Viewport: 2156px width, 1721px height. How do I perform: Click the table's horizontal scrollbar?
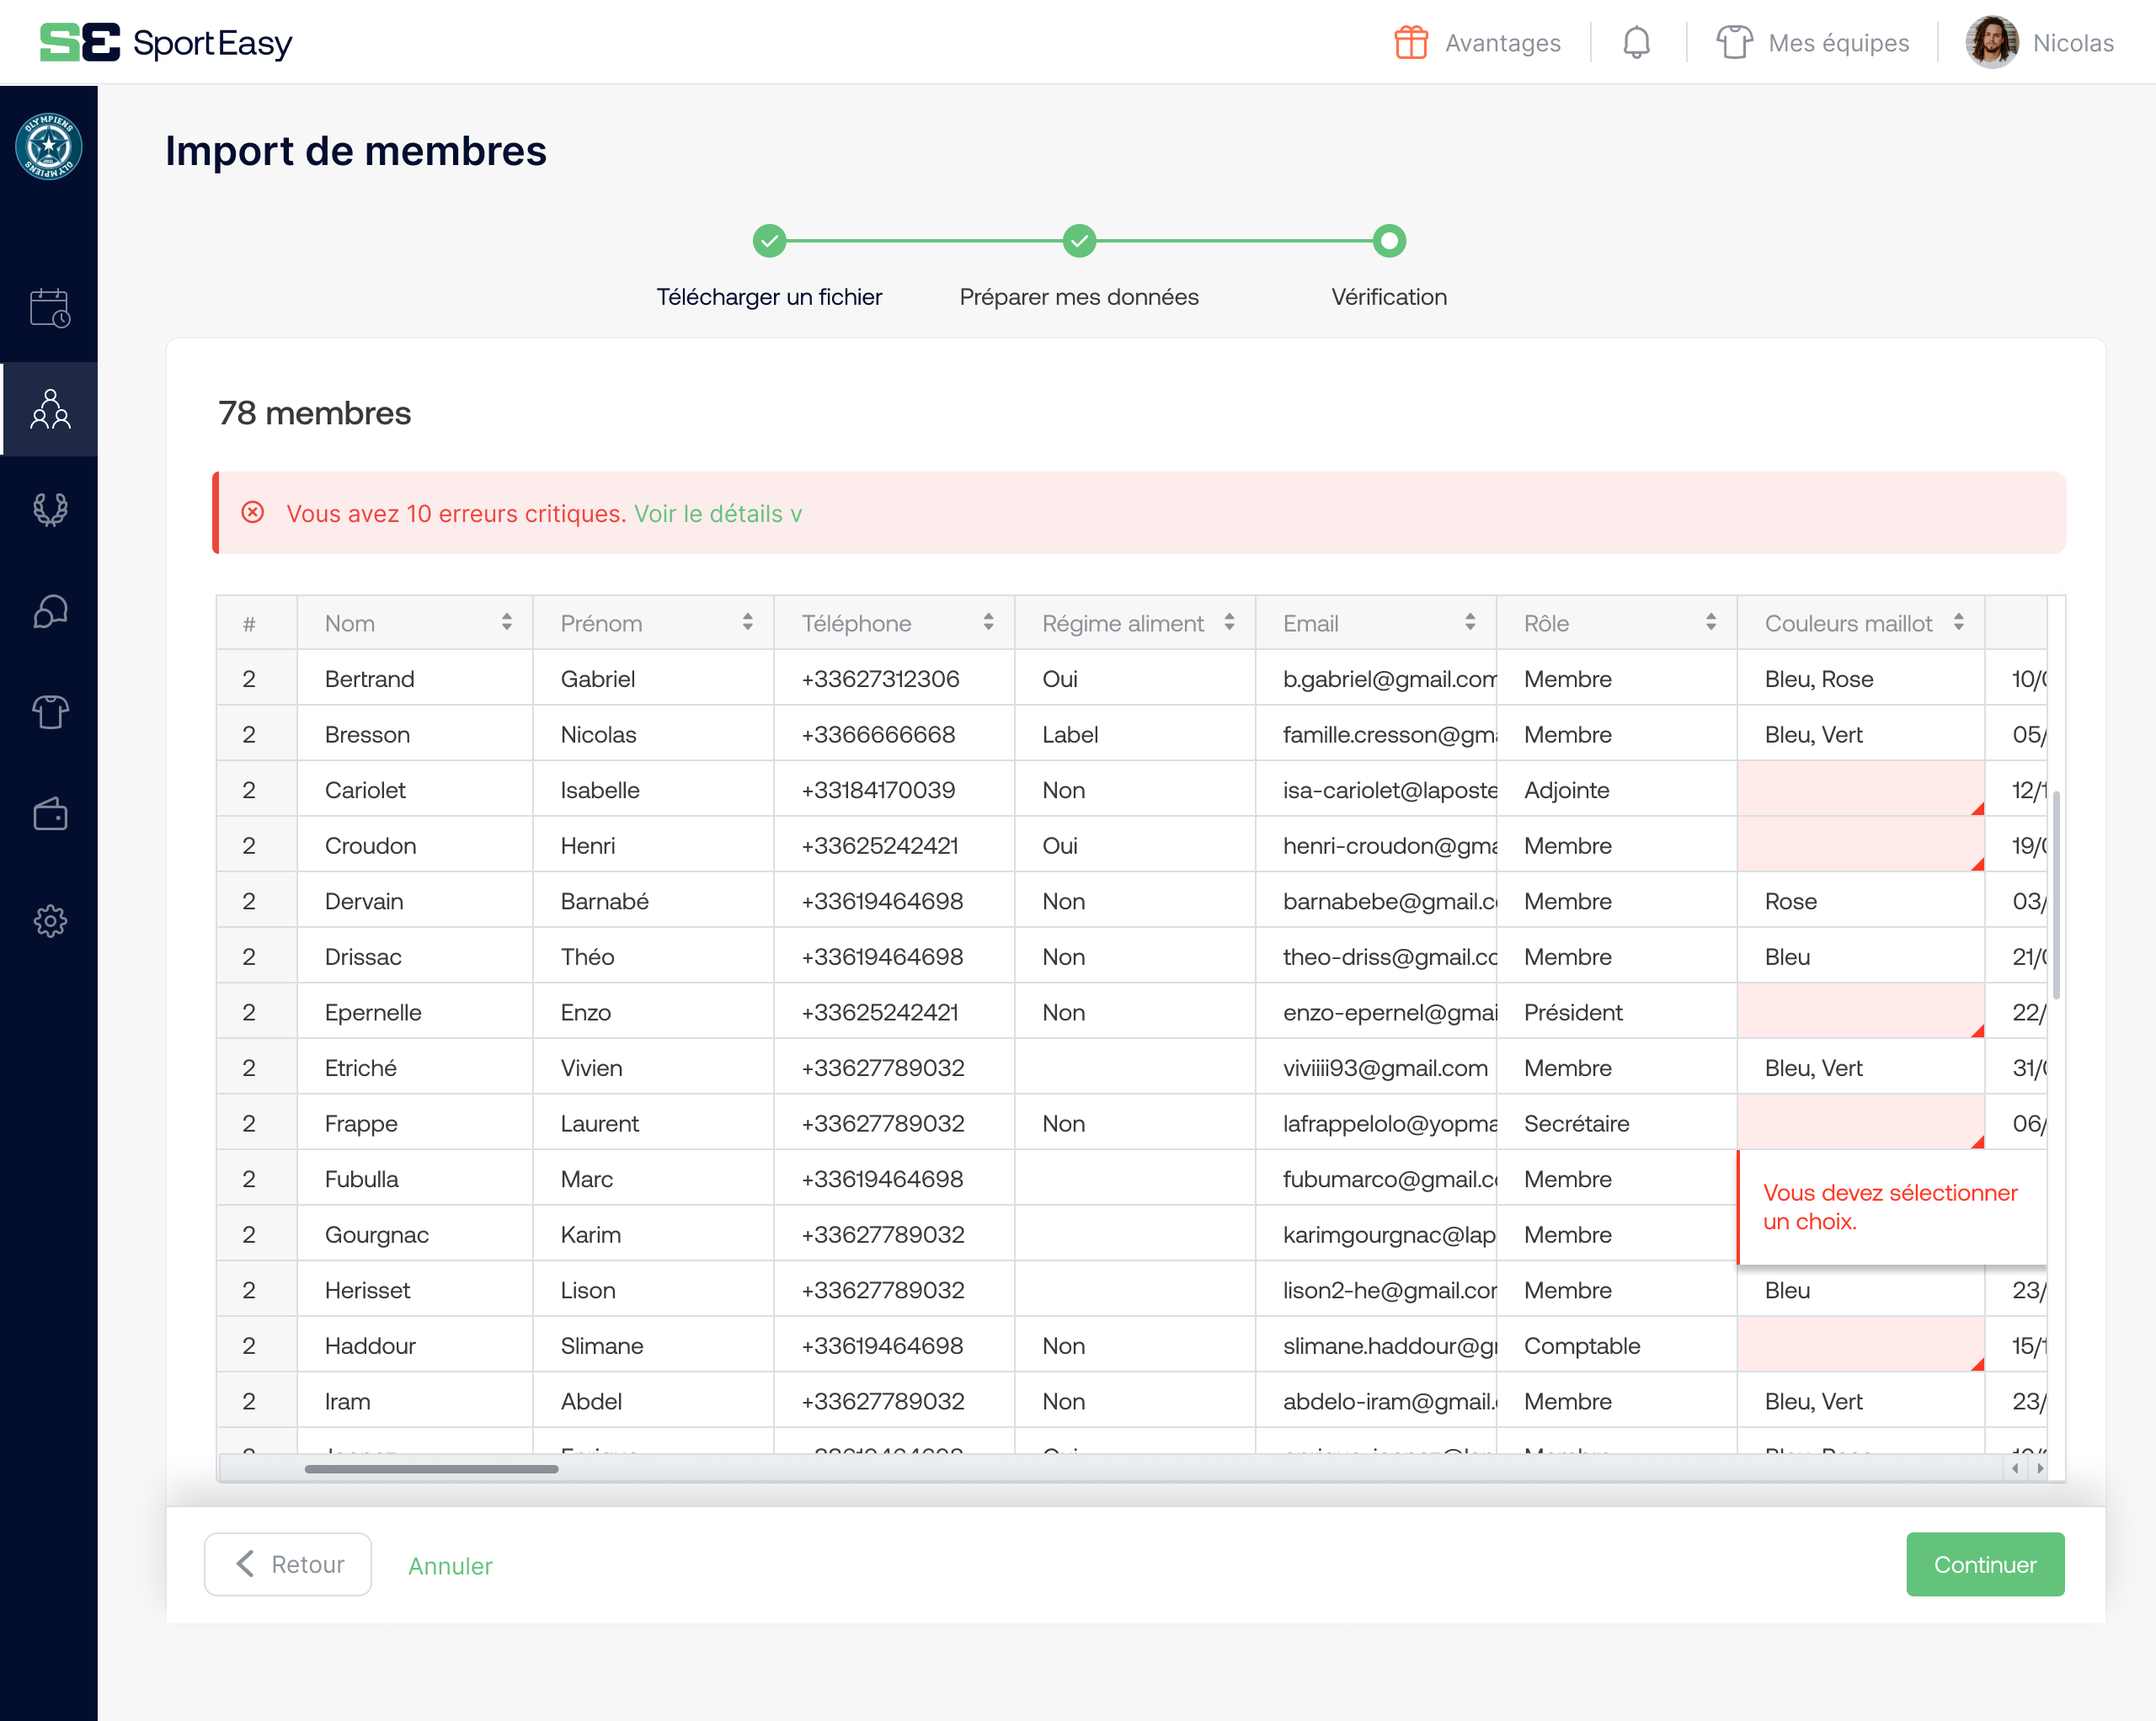point(432,1469)
